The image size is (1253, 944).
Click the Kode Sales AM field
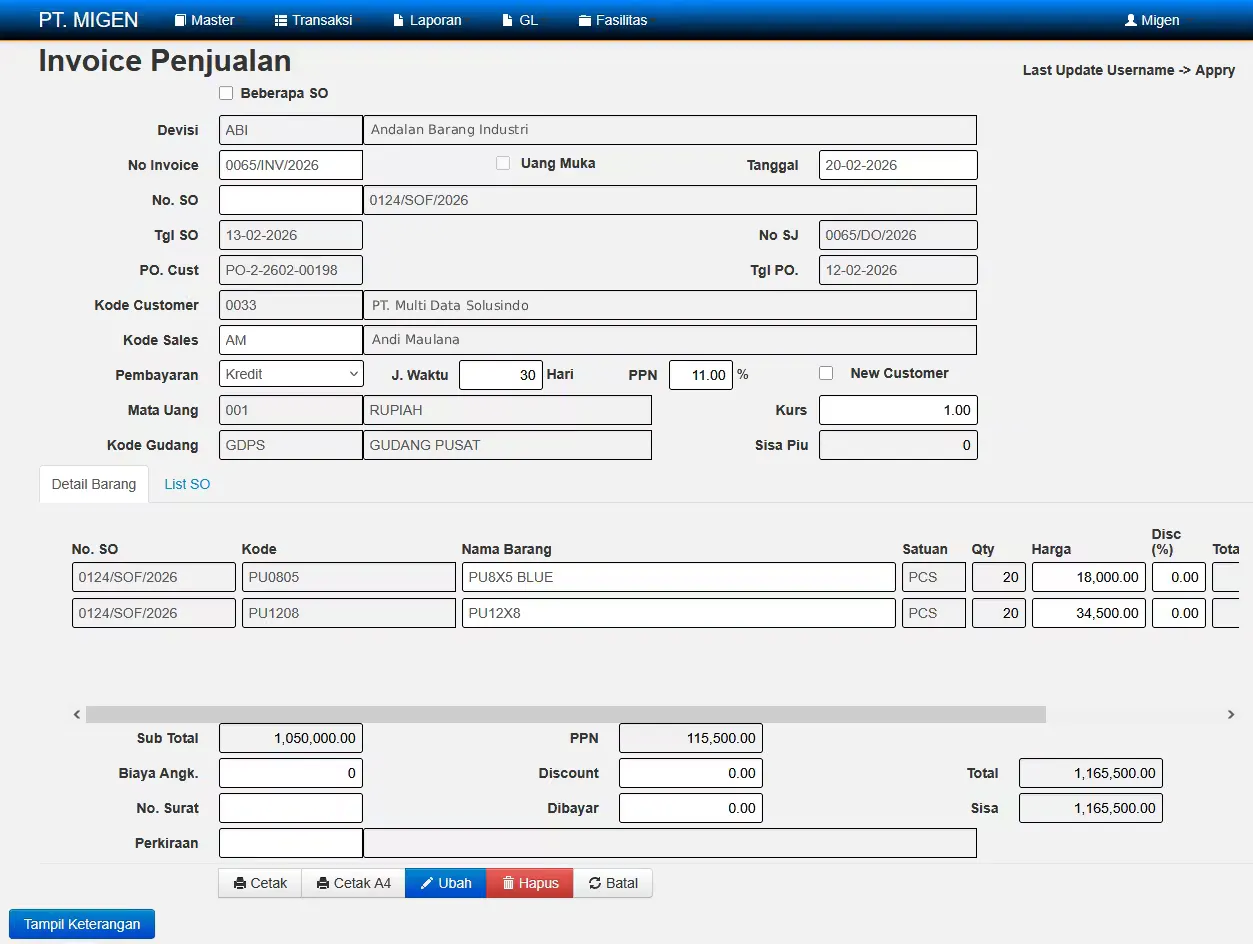(x=291, y=340)
